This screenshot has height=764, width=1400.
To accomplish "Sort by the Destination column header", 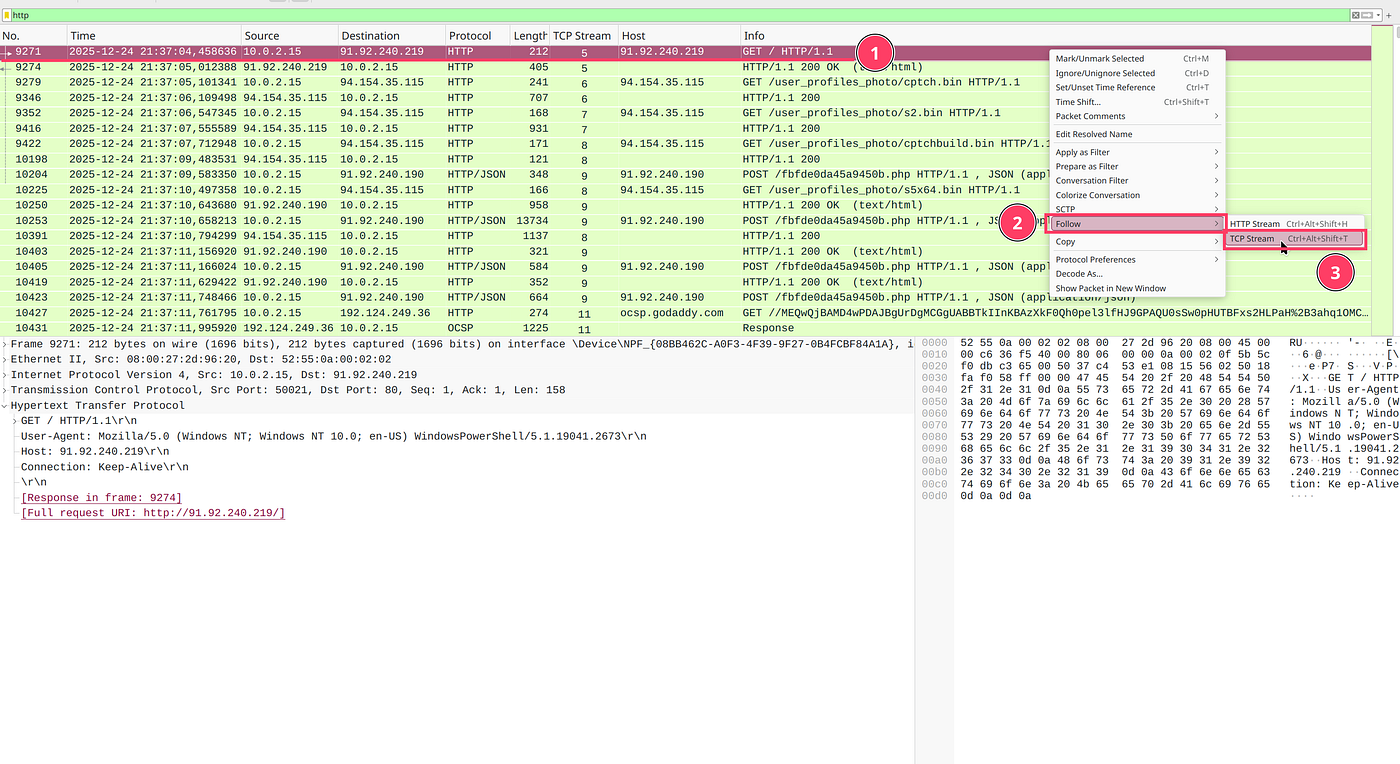I will pos(391,36).
